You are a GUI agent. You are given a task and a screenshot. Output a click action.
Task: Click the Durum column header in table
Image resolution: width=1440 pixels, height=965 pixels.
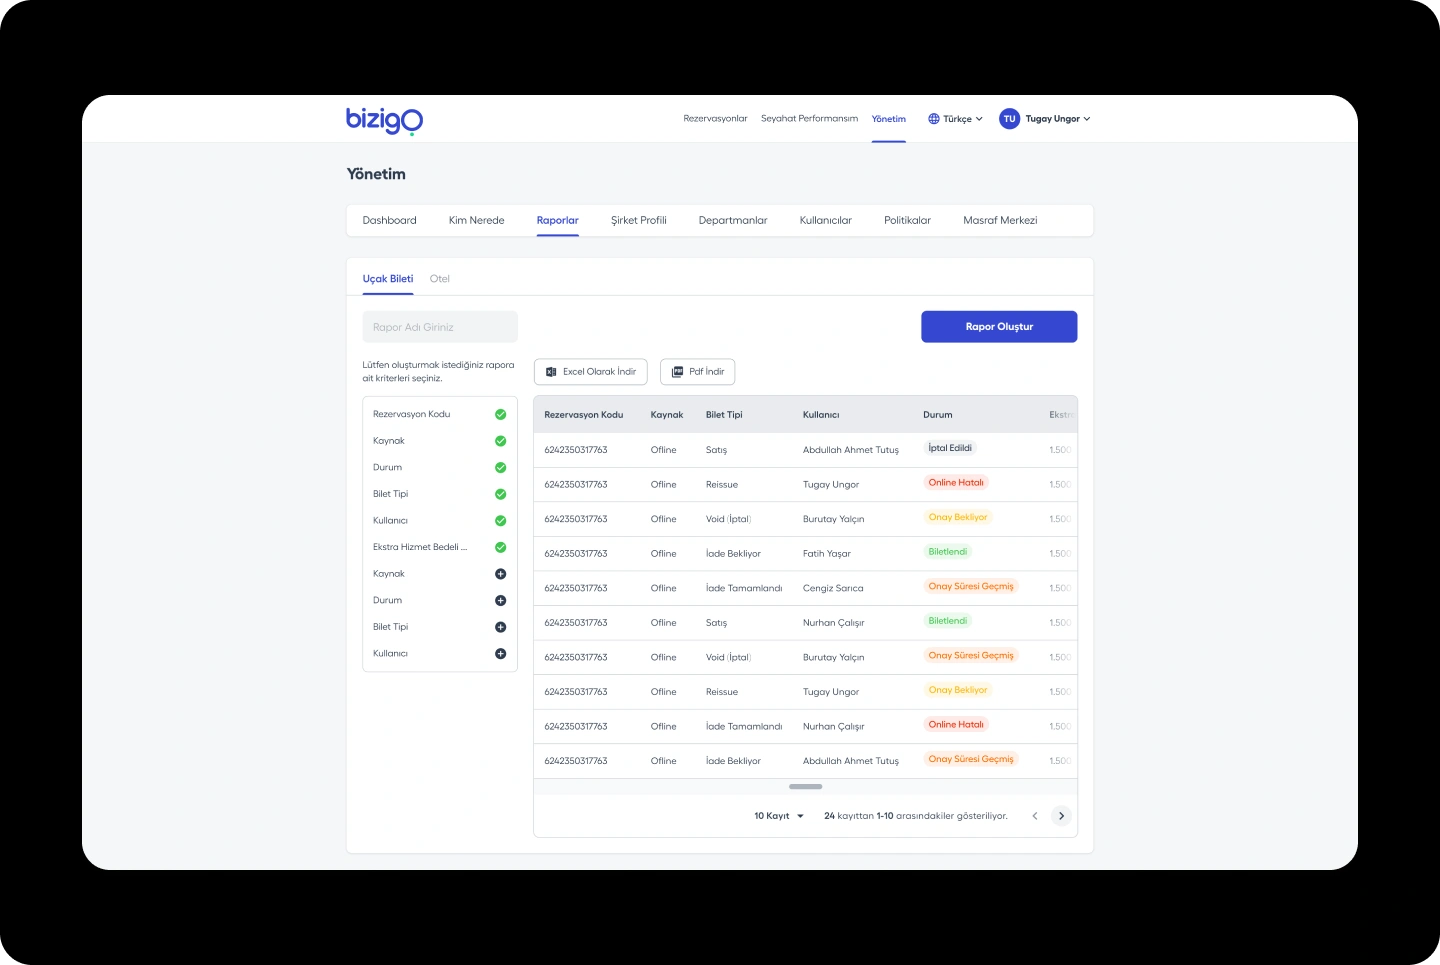938,415
